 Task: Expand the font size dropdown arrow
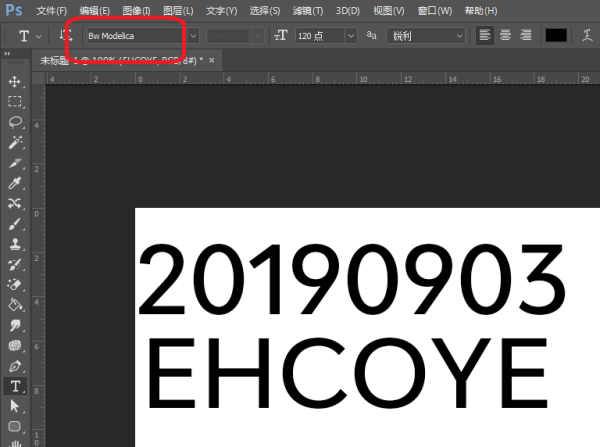(x=351, y=36)
